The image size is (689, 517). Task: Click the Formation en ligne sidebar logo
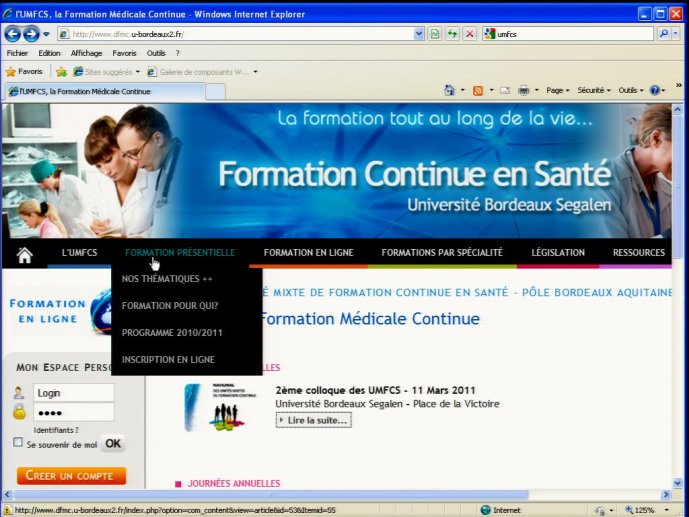pyautogui.click(x=59, y=311)
